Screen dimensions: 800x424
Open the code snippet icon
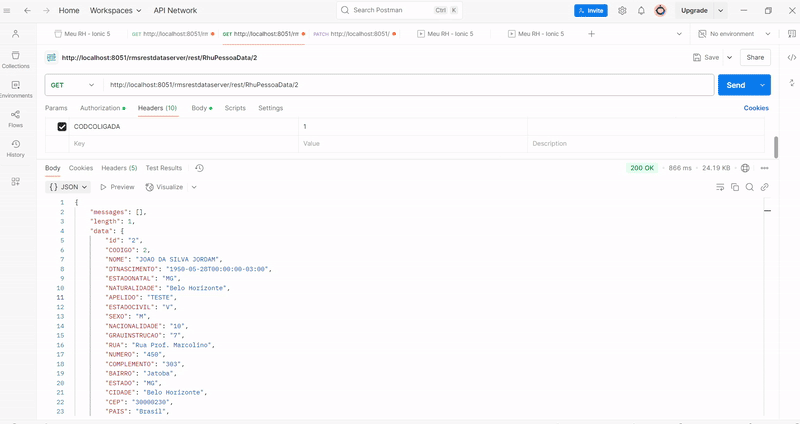[792, 57]
